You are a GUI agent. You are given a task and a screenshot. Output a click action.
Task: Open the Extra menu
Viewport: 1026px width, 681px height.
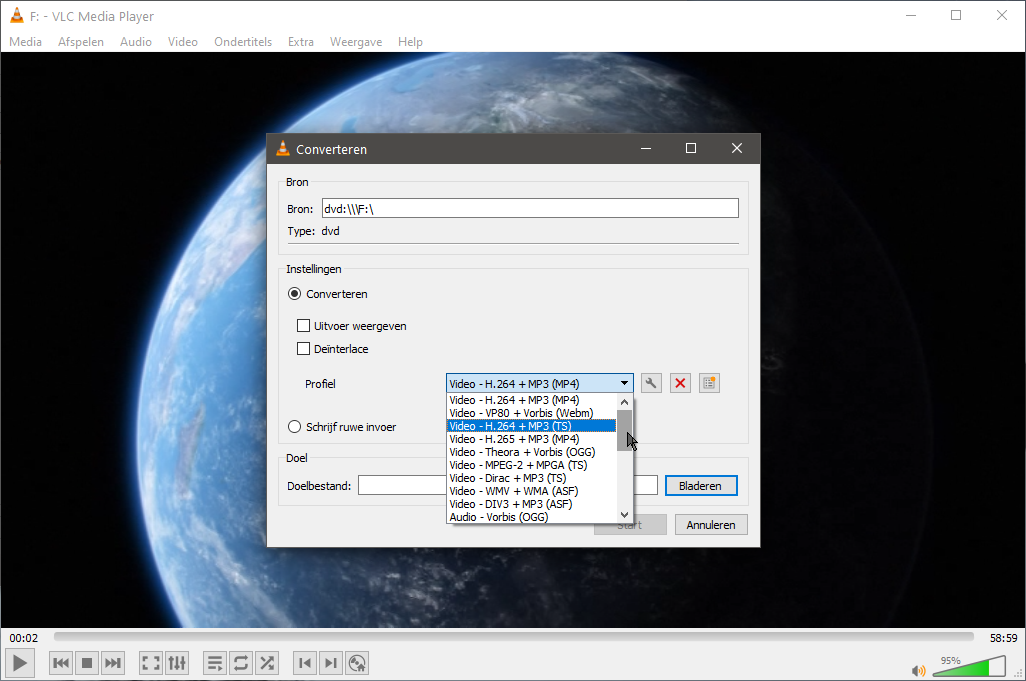click(301, 42)
